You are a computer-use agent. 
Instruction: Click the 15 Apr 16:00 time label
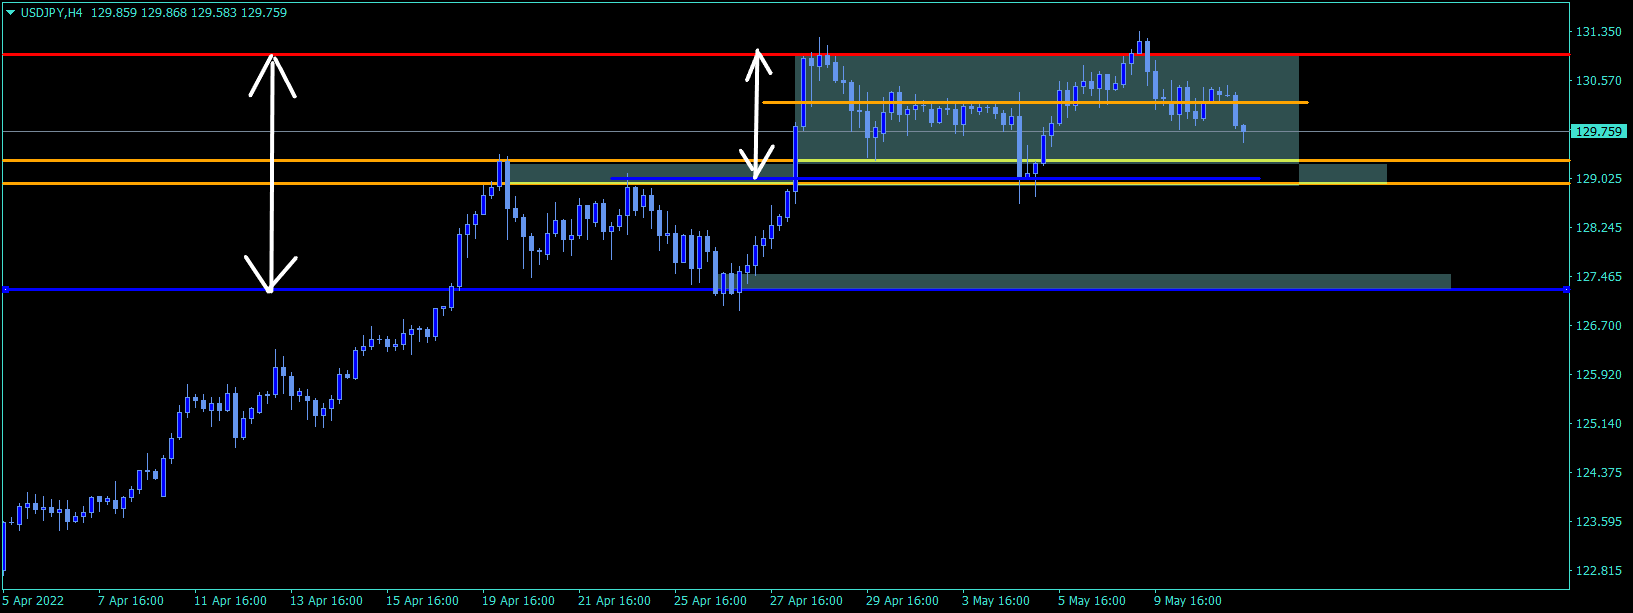click(x=422, y=601)
